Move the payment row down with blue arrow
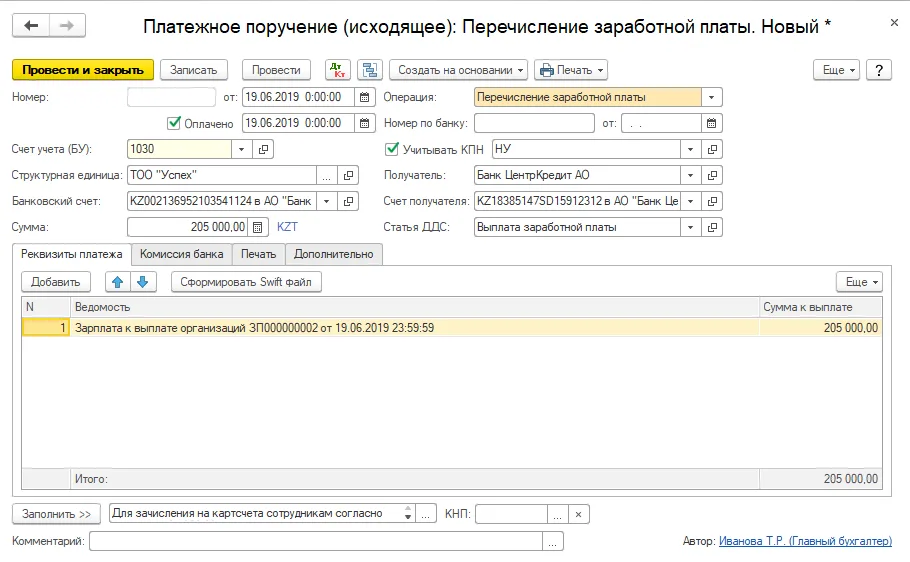 [x=143, y=282]
